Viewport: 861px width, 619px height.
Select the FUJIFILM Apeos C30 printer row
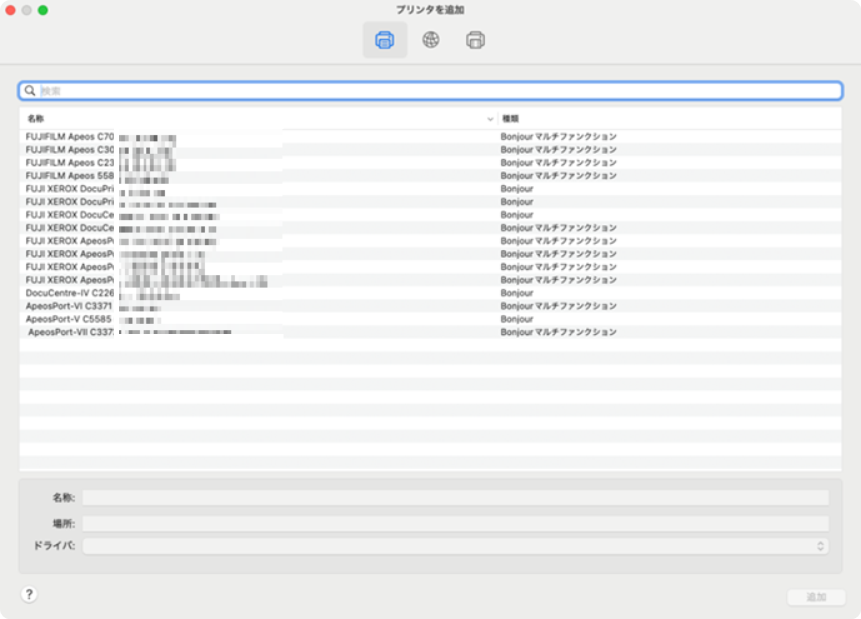point(430,150)
